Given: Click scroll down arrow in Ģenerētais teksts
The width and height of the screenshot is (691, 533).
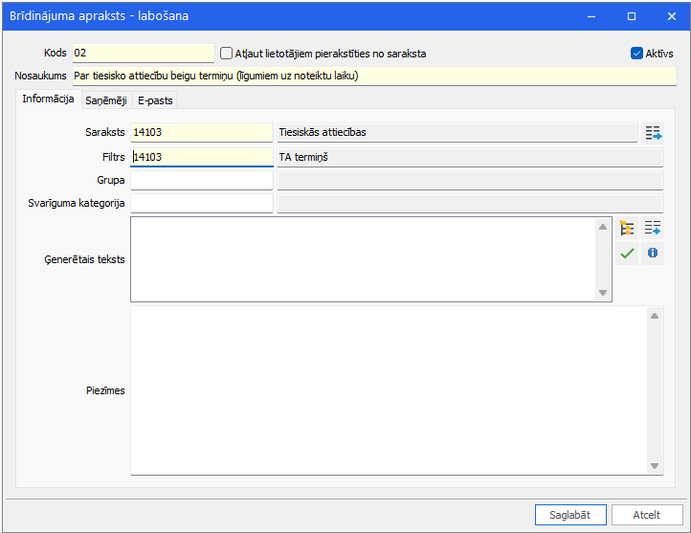Looking at the screenshot, I should [x=603, y=293].
